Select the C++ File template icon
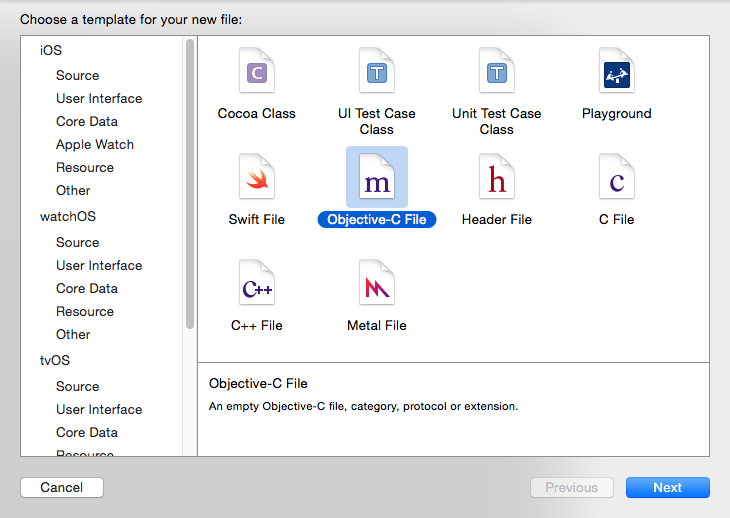Screen dimensions: 730x518 pos(257,283)
